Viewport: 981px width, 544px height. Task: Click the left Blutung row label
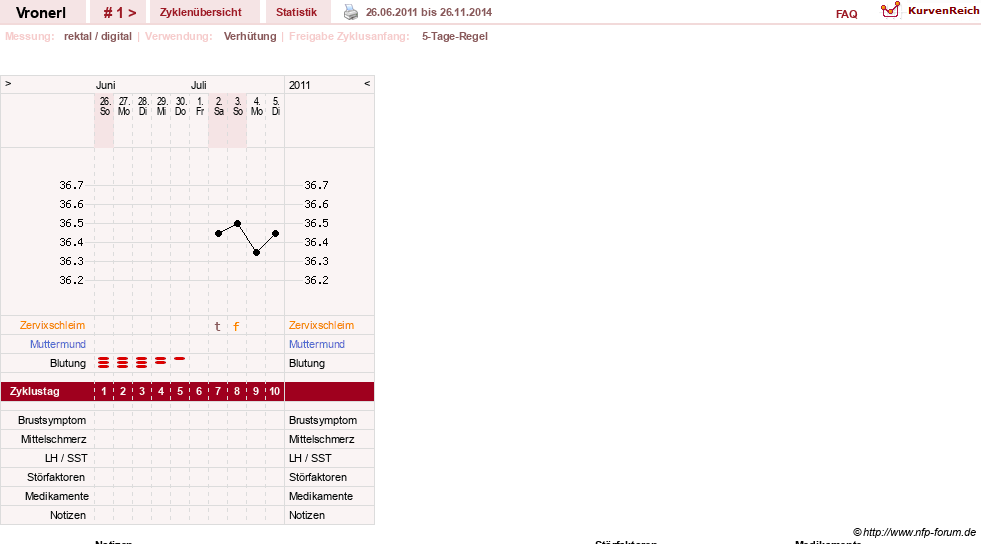click(x=68, y=363)
